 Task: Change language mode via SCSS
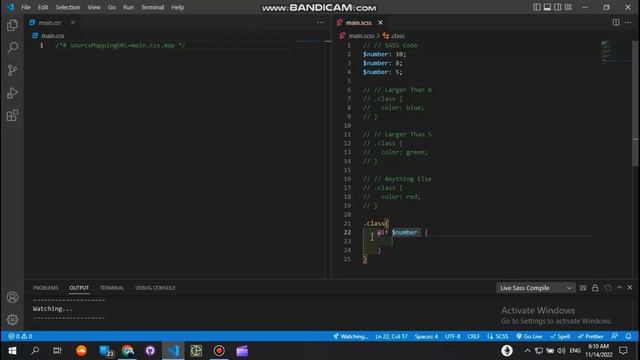pos(498,336)
